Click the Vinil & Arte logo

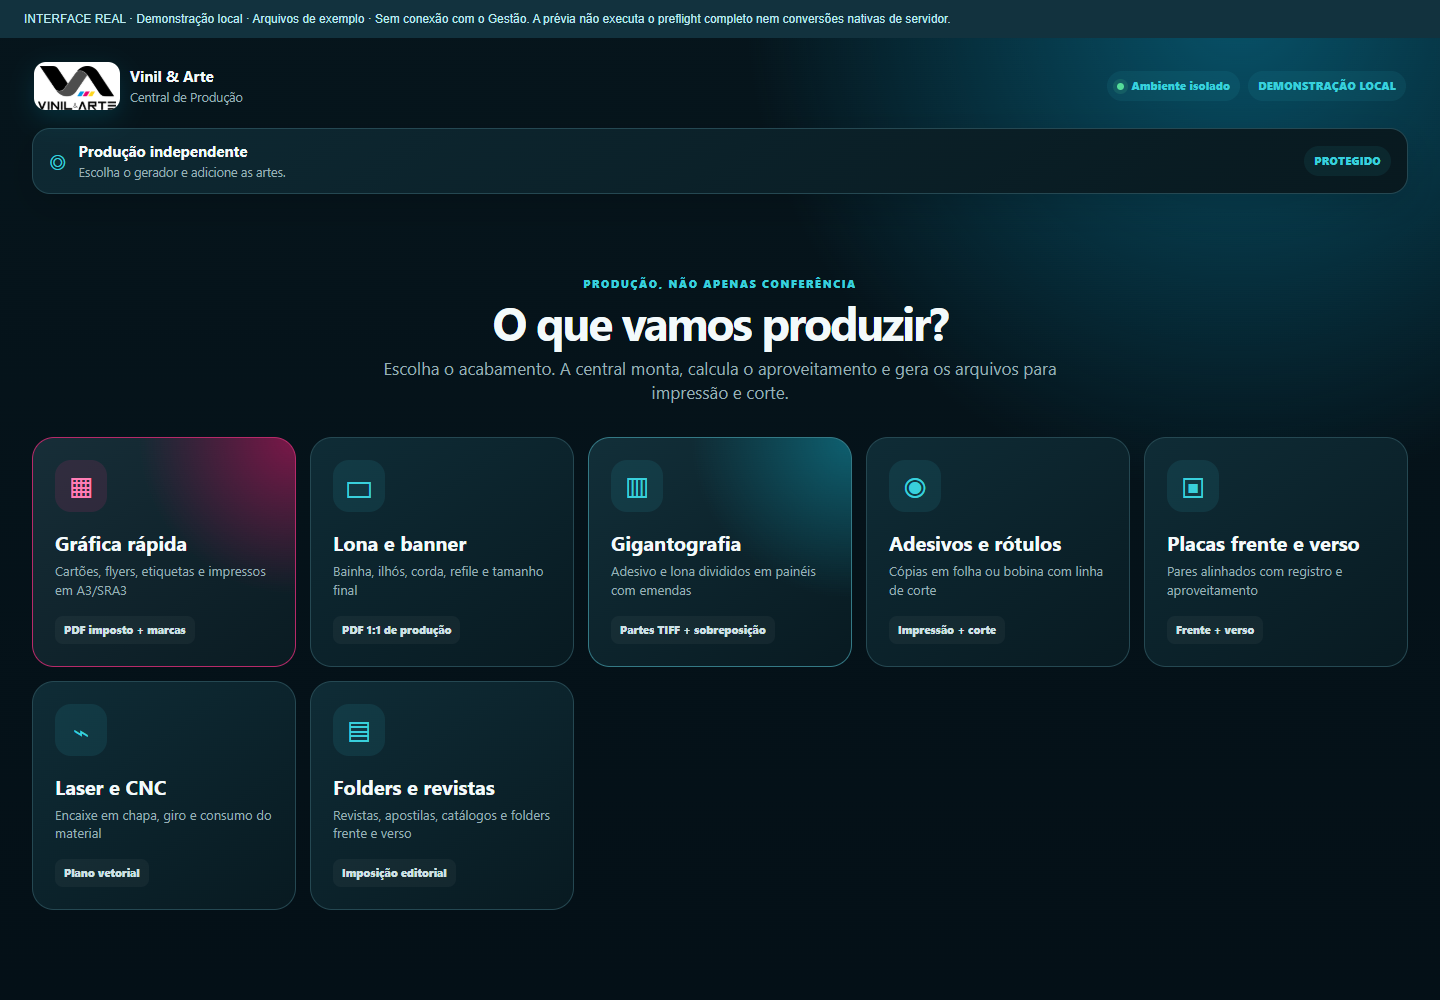point(77,86)
